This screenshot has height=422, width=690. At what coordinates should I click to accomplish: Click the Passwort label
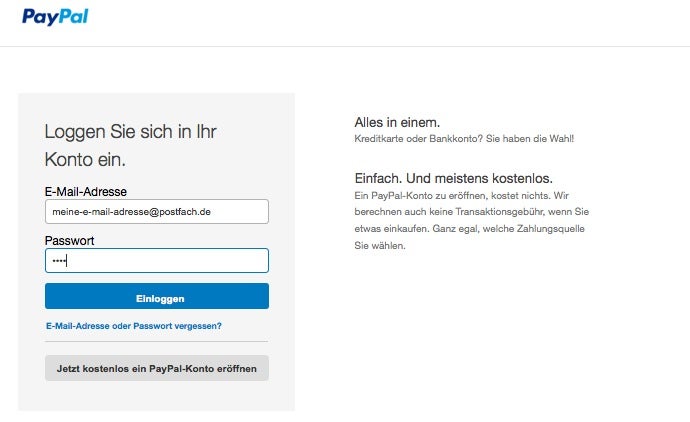pyautogui.click(x=70, y=241)
